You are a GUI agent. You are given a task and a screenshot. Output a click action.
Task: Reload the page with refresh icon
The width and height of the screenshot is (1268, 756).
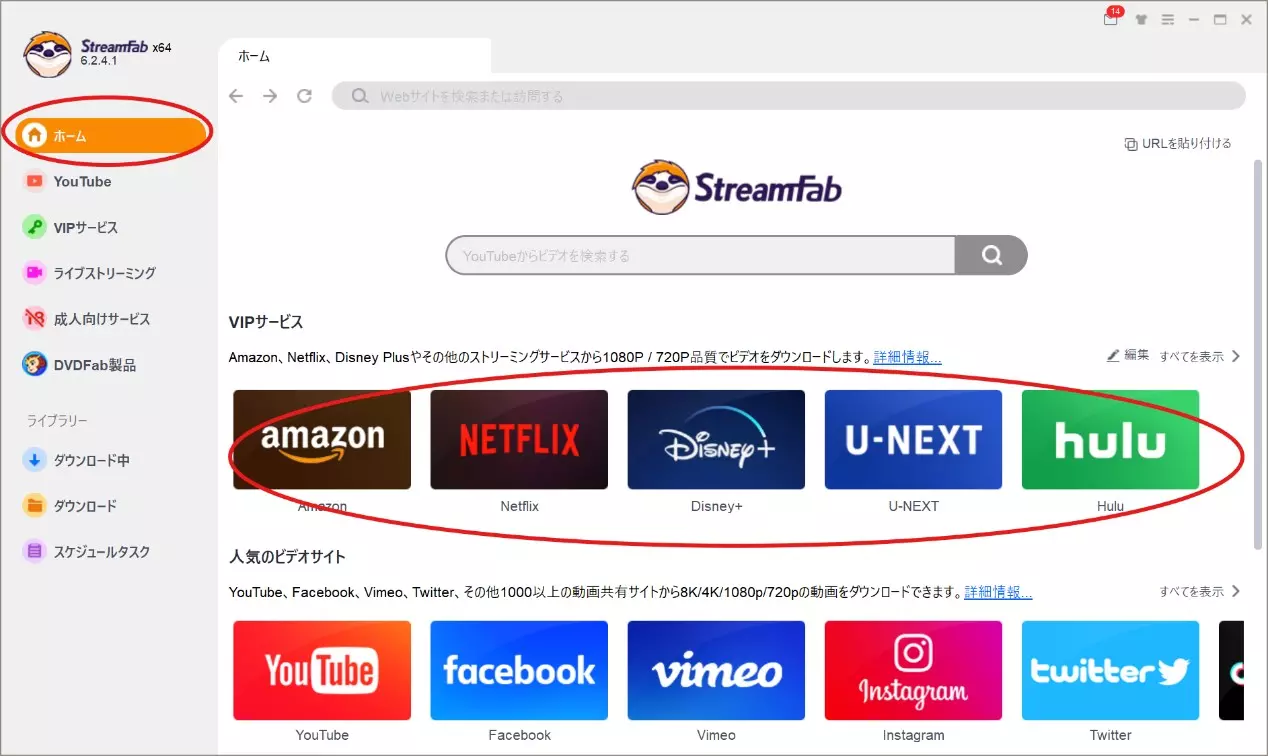point(305,96)
